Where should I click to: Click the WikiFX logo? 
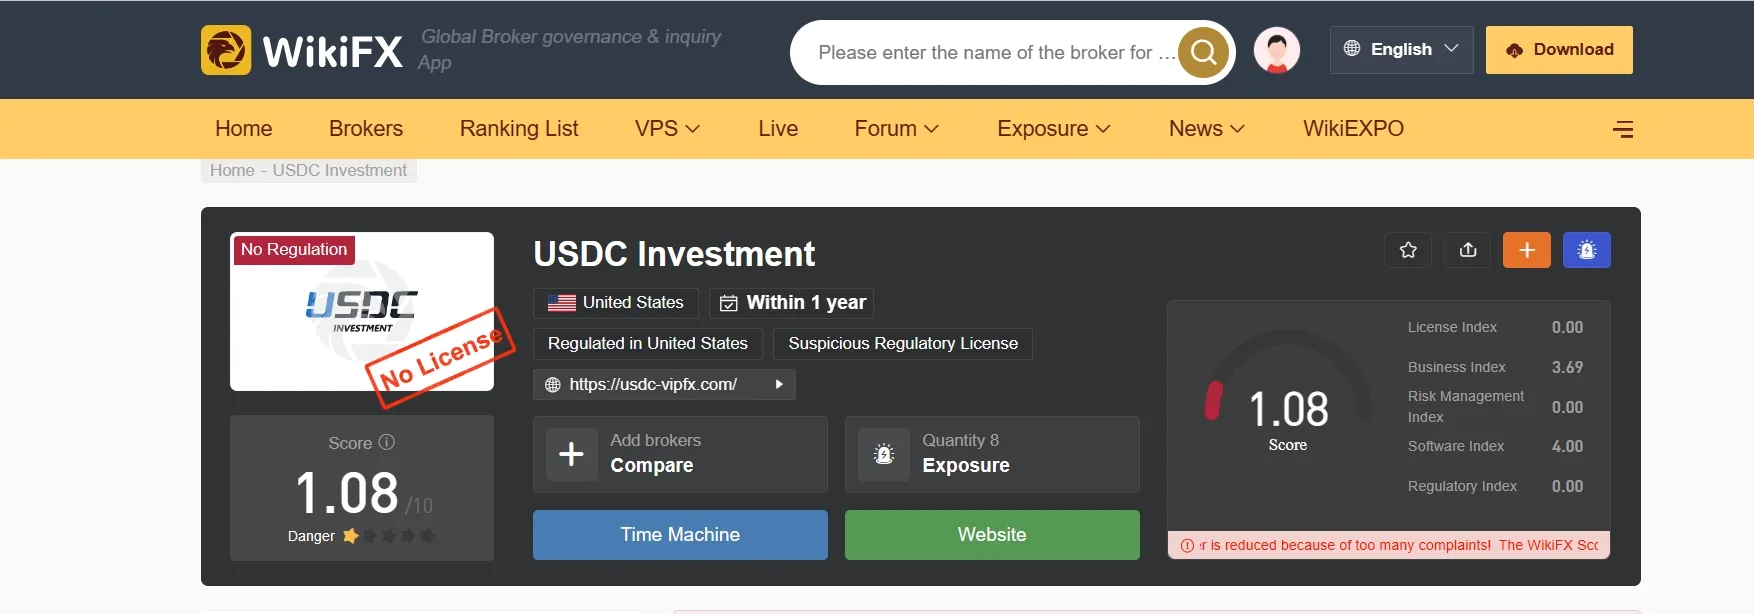pos(302,50)
